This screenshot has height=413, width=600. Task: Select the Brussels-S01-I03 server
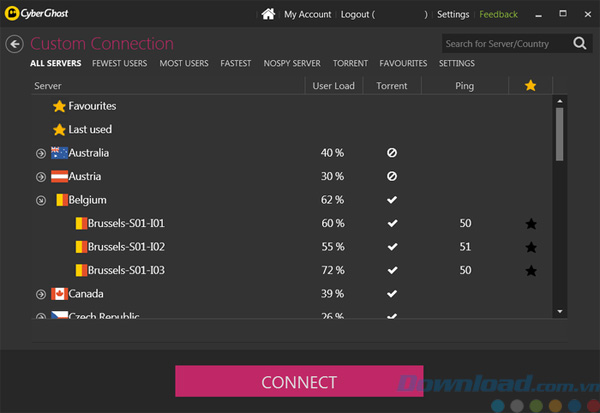292,270
